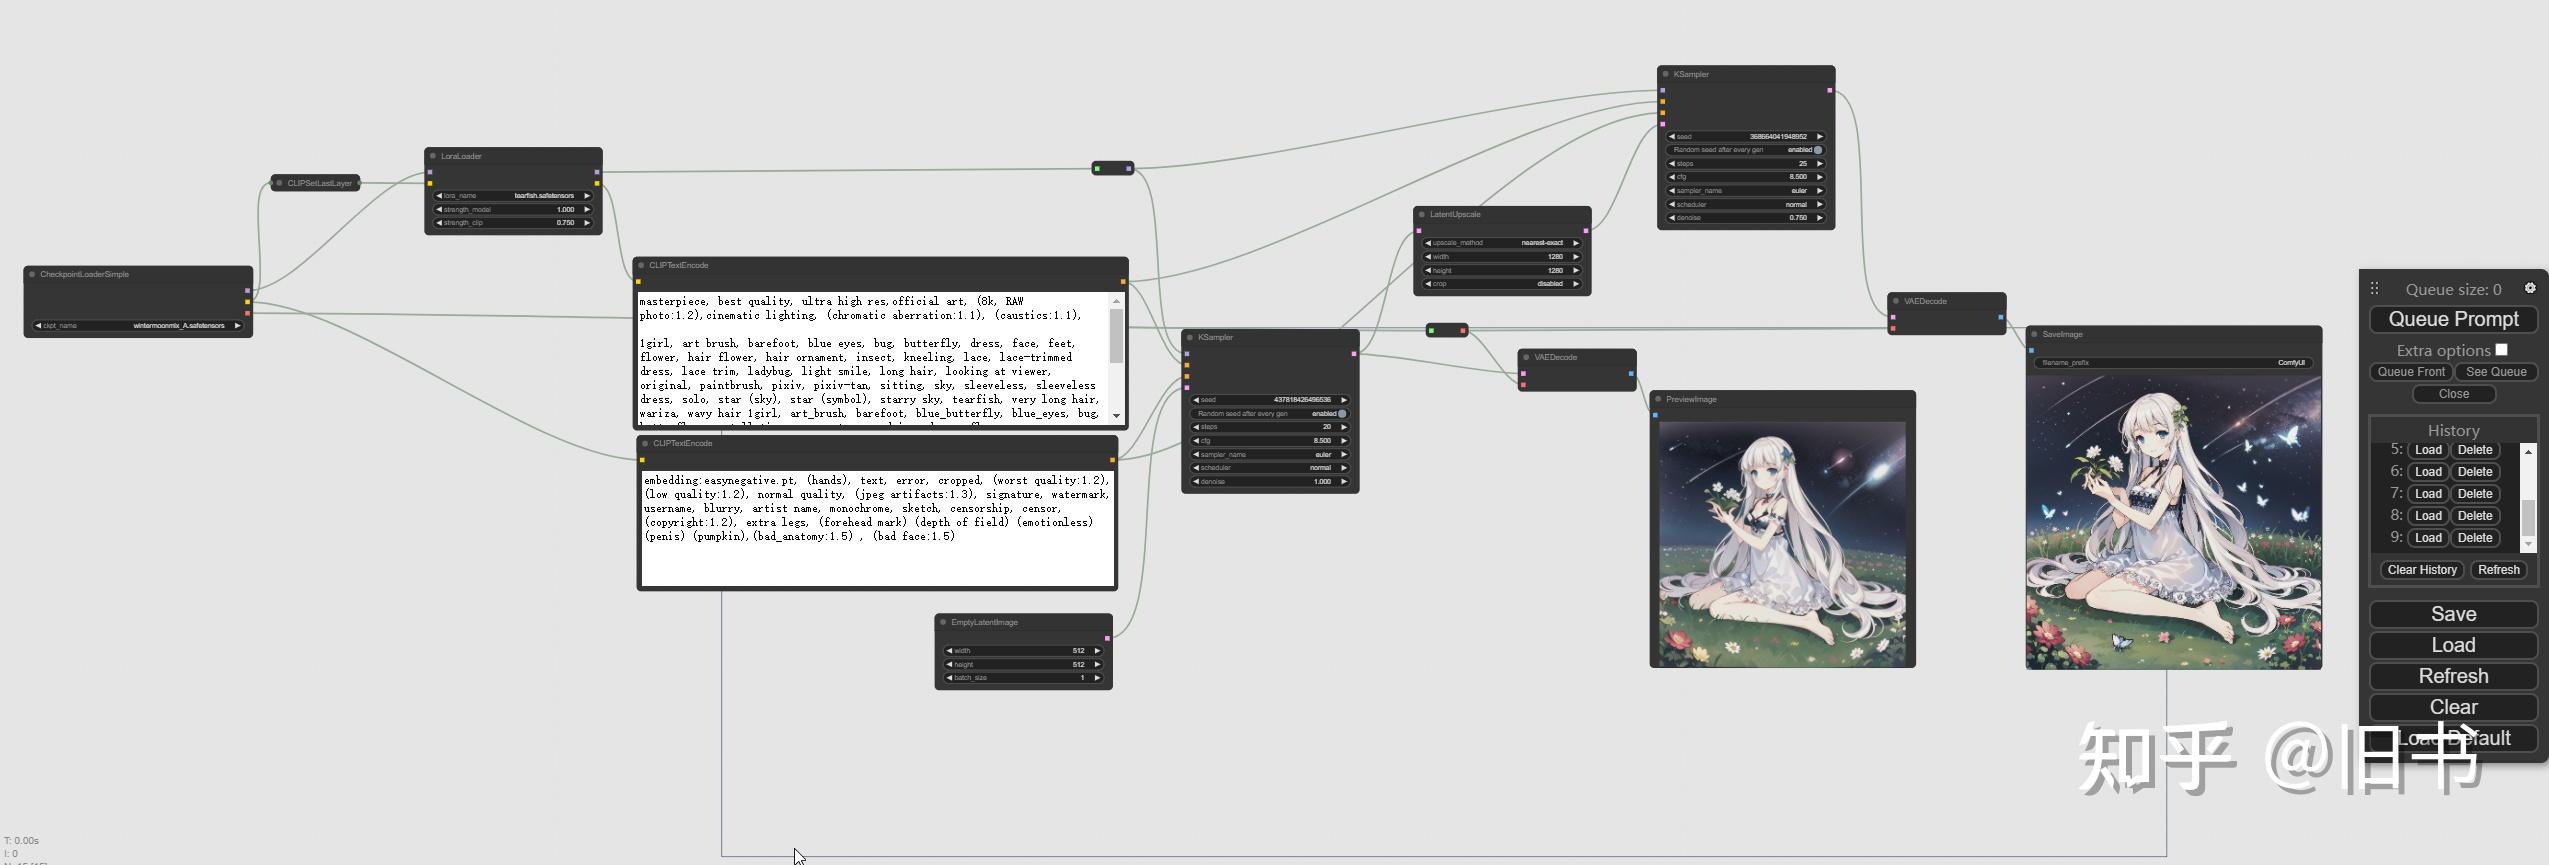Screen dimensions: 2549x865
Task: Open lora_name dropdown showing tearfish.safetensors
Action: pyautogui.click(x=513, y=196)
